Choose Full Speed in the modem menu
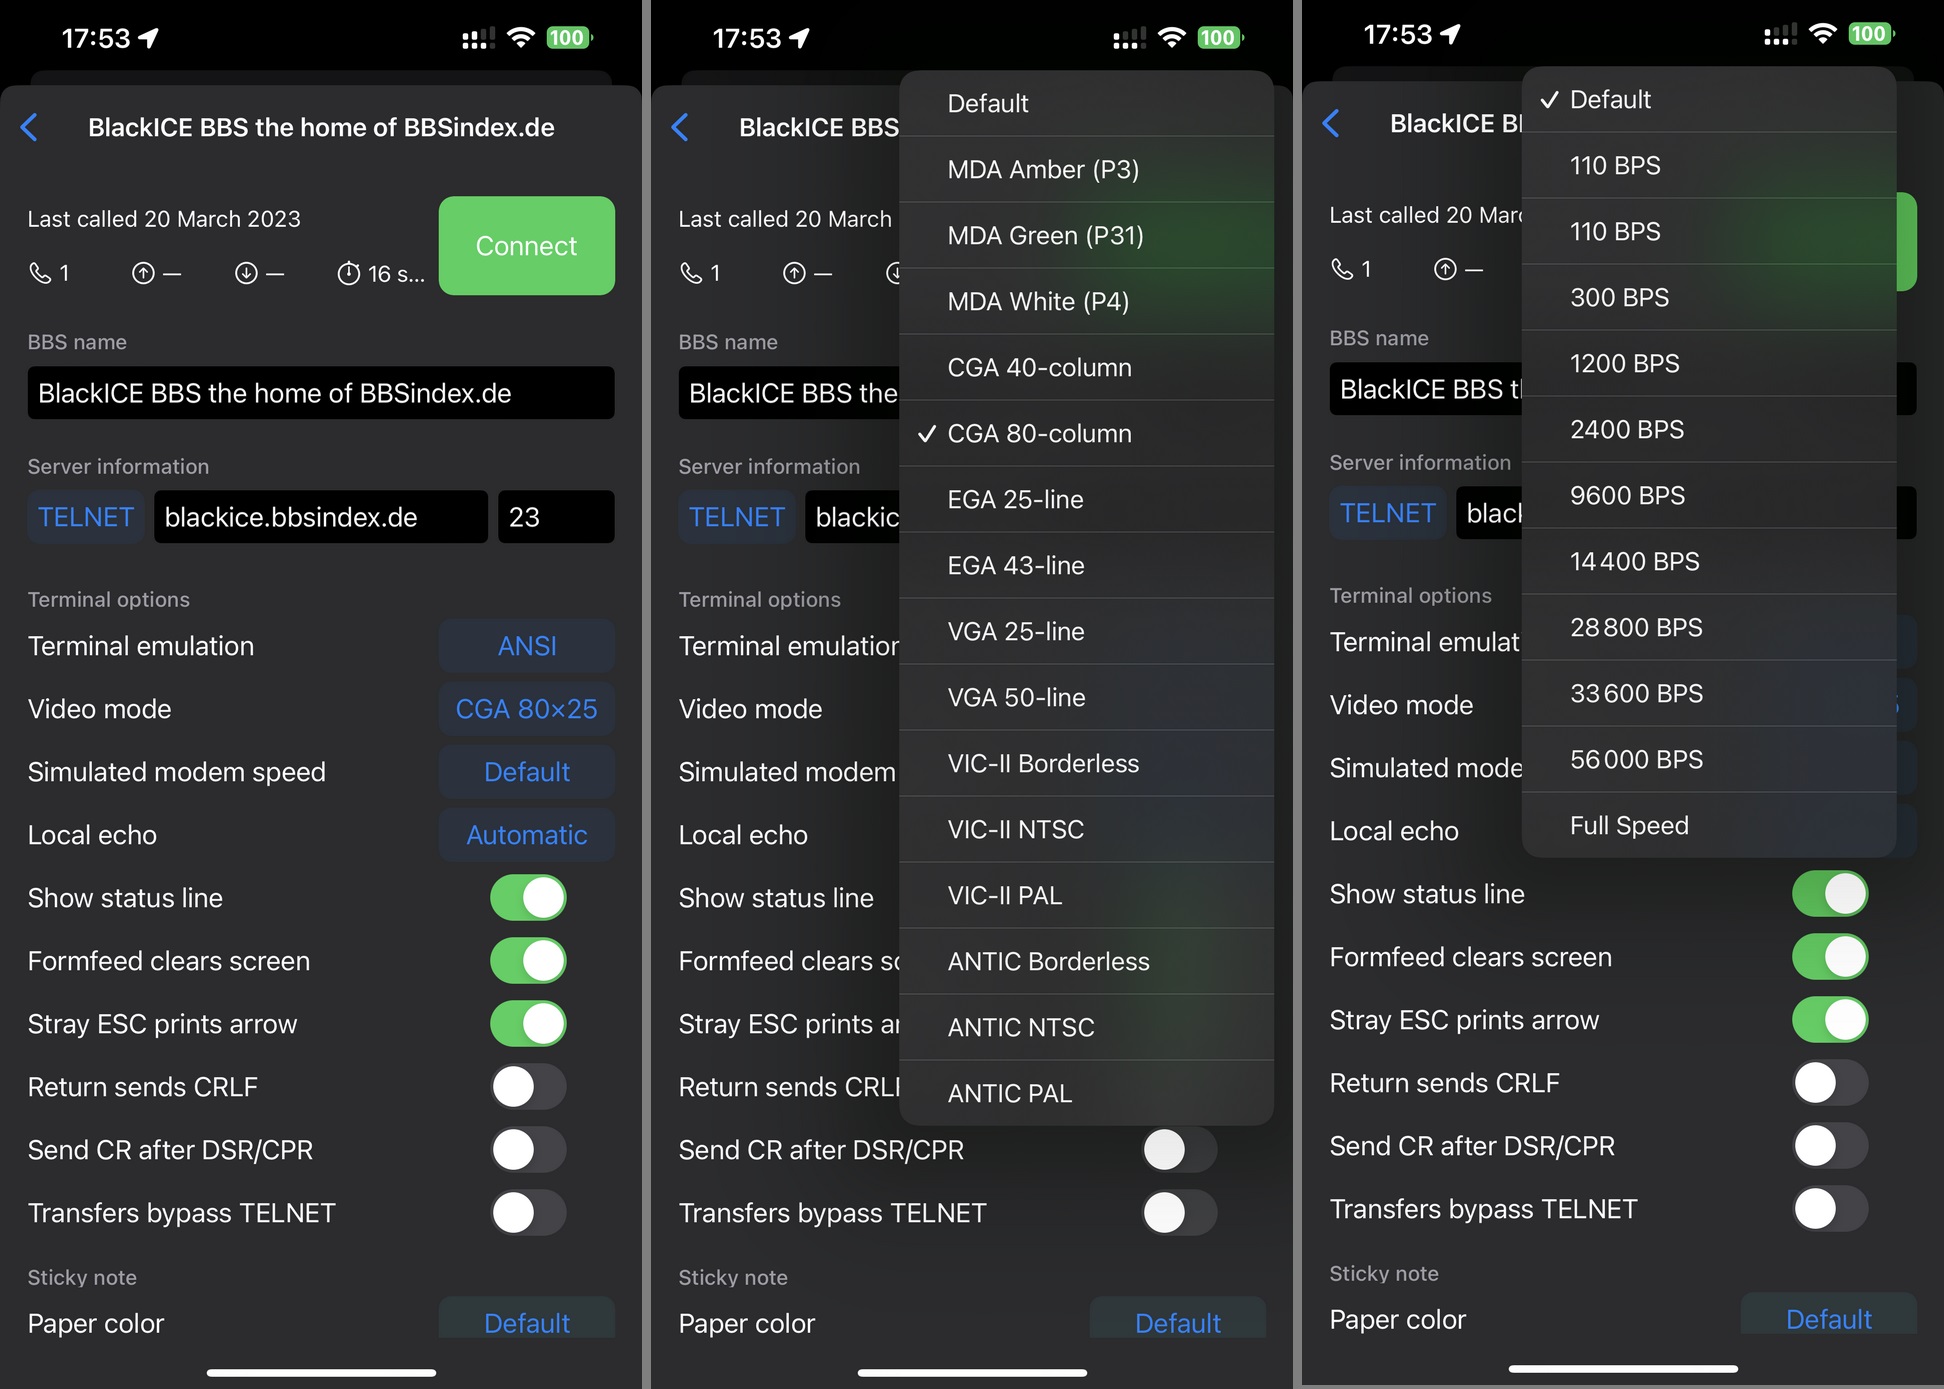The image size is (1944, 1389). (x=1709, y=825)
